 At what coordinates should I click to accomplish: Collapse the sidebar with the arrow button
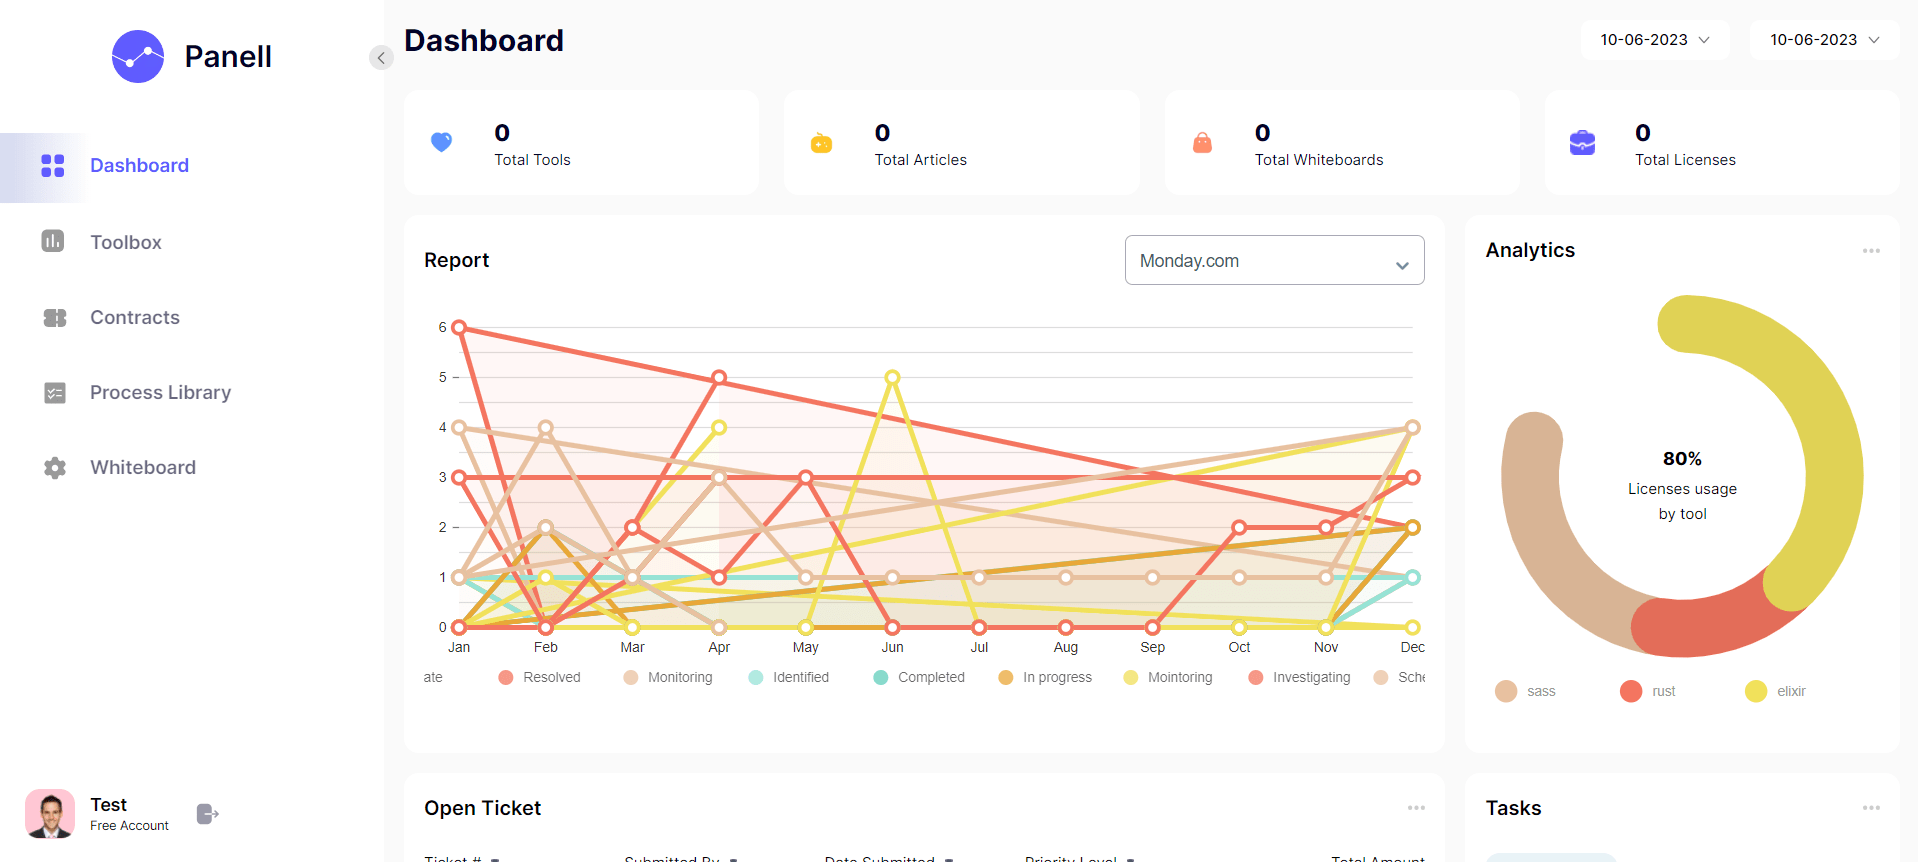point(381,58)
